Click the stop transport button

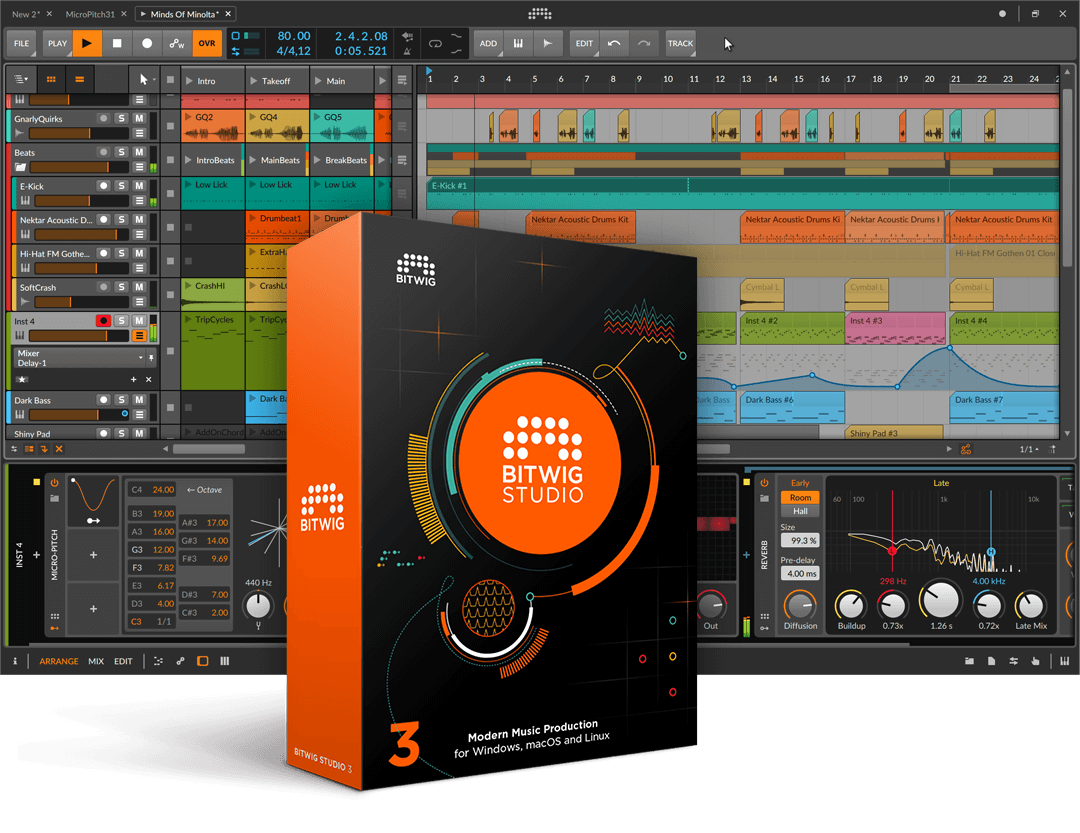(x=117, y=43)
